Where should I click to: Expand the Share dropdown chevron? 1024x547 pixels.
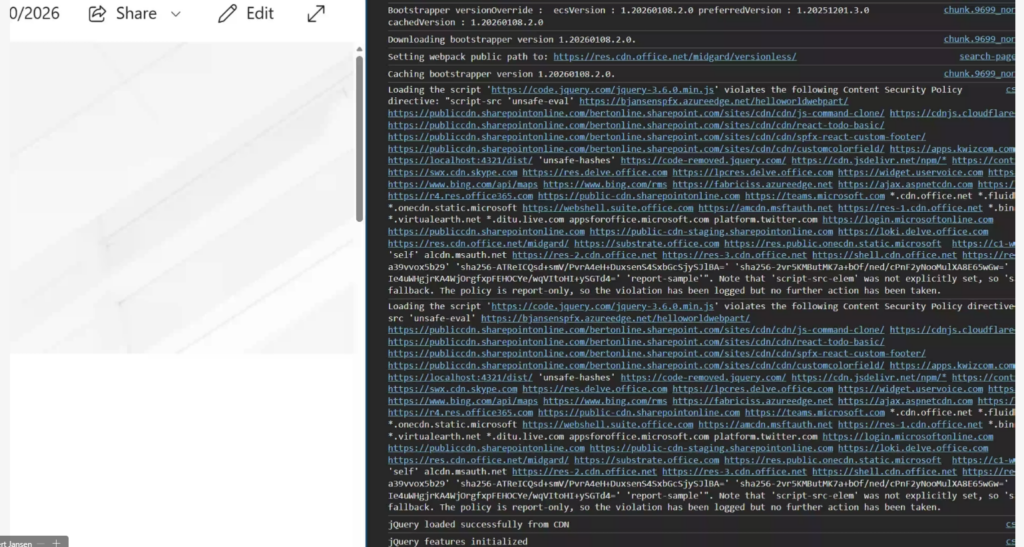[x=176, y=14]
